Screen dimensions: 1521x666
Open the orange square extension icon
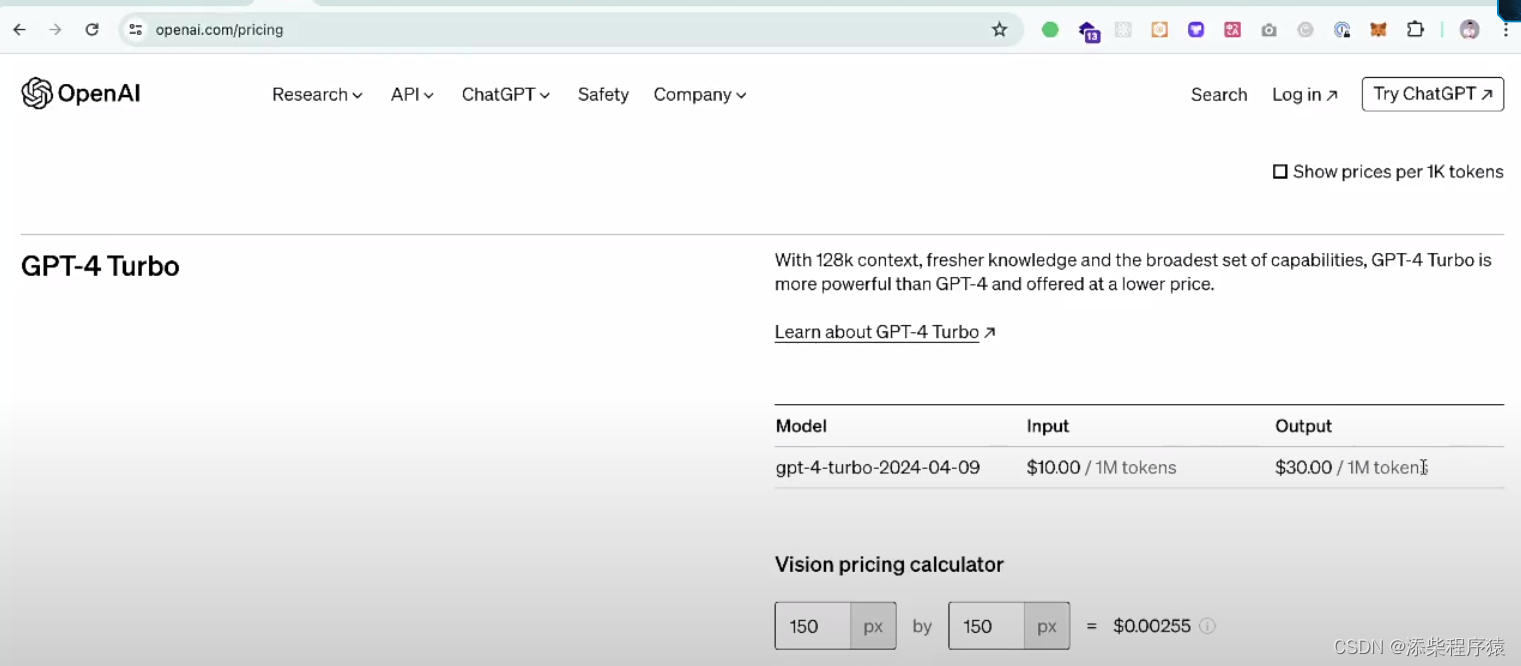pos(1159,30)
